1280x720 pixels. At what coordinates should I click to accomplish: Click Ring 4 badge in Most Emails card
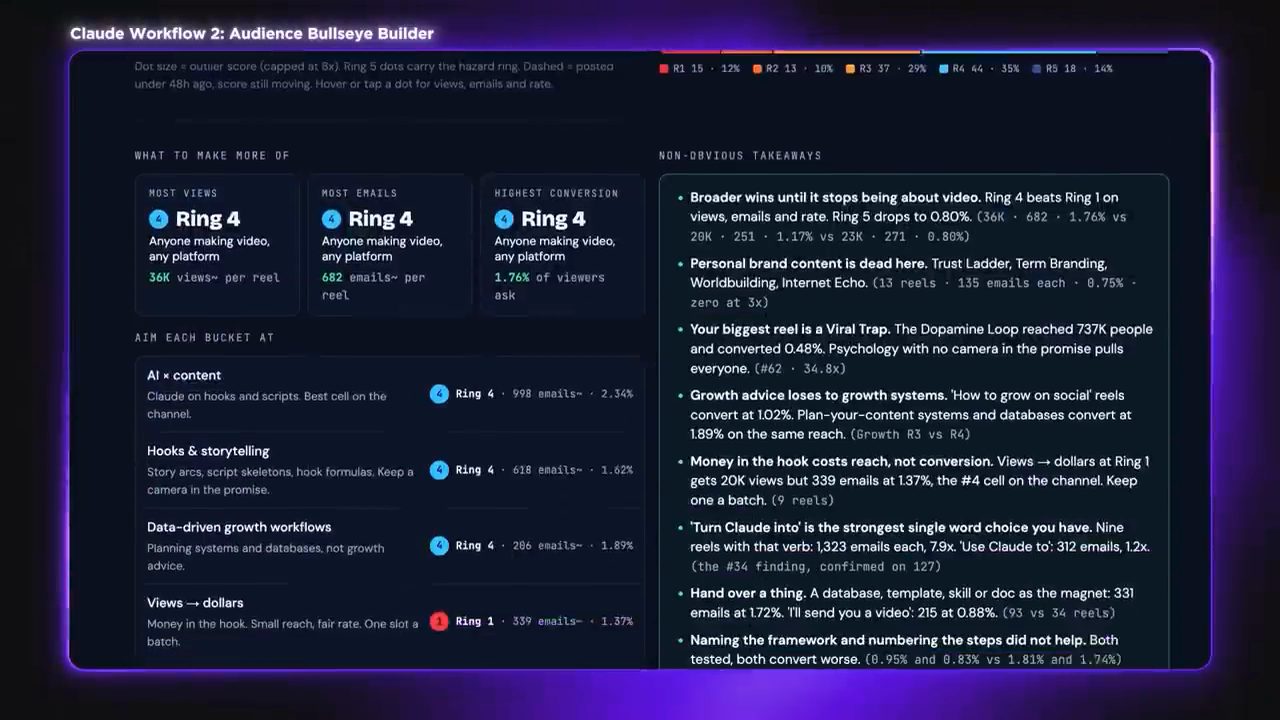pos(331,219)
